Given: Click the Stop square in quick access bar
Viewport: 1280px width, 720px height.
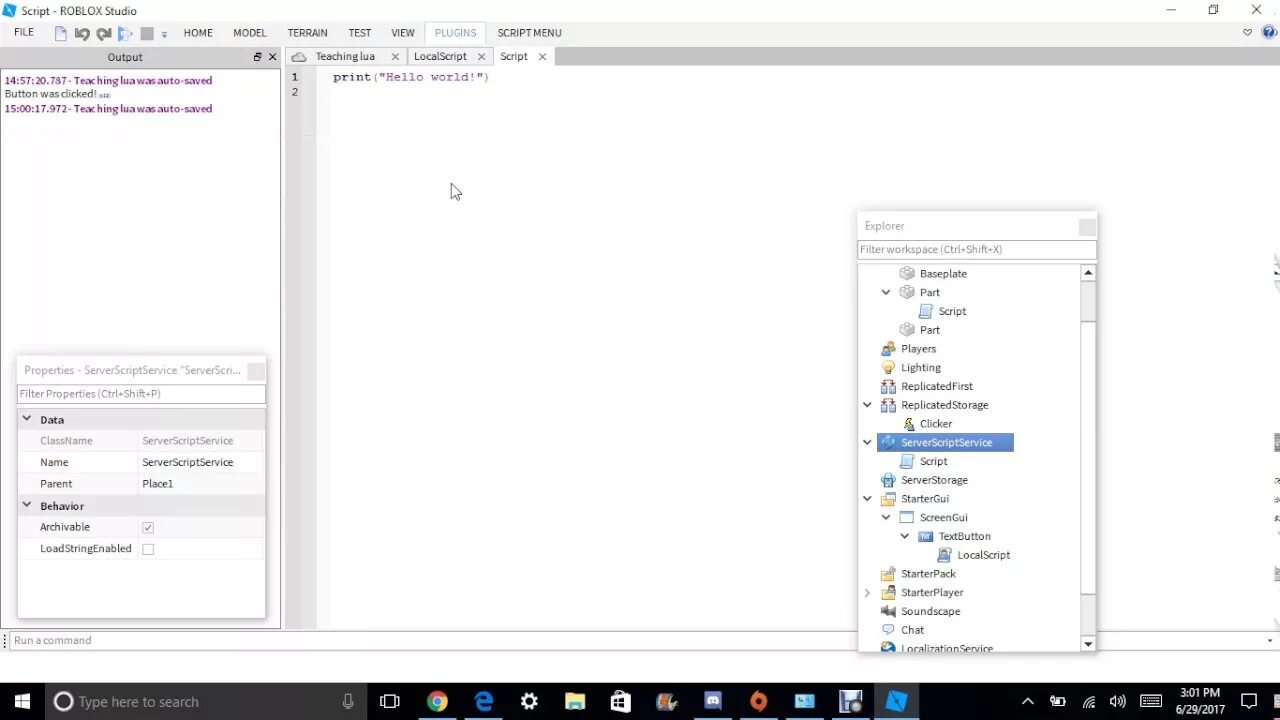Looking at the screenshot, I should pyautogui.click(x=147, y=33).
